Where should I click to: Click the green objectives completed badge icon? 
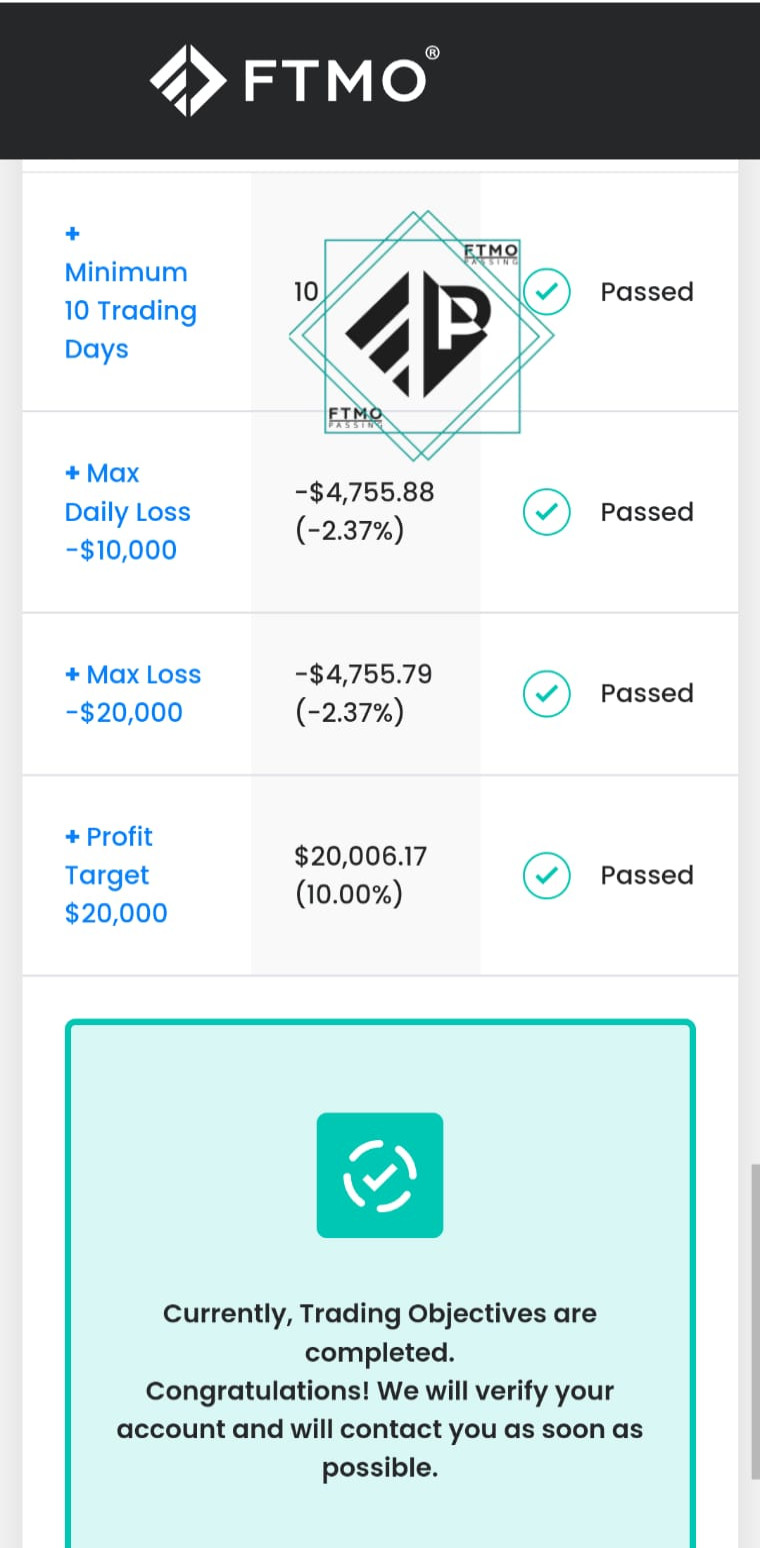380,1175
